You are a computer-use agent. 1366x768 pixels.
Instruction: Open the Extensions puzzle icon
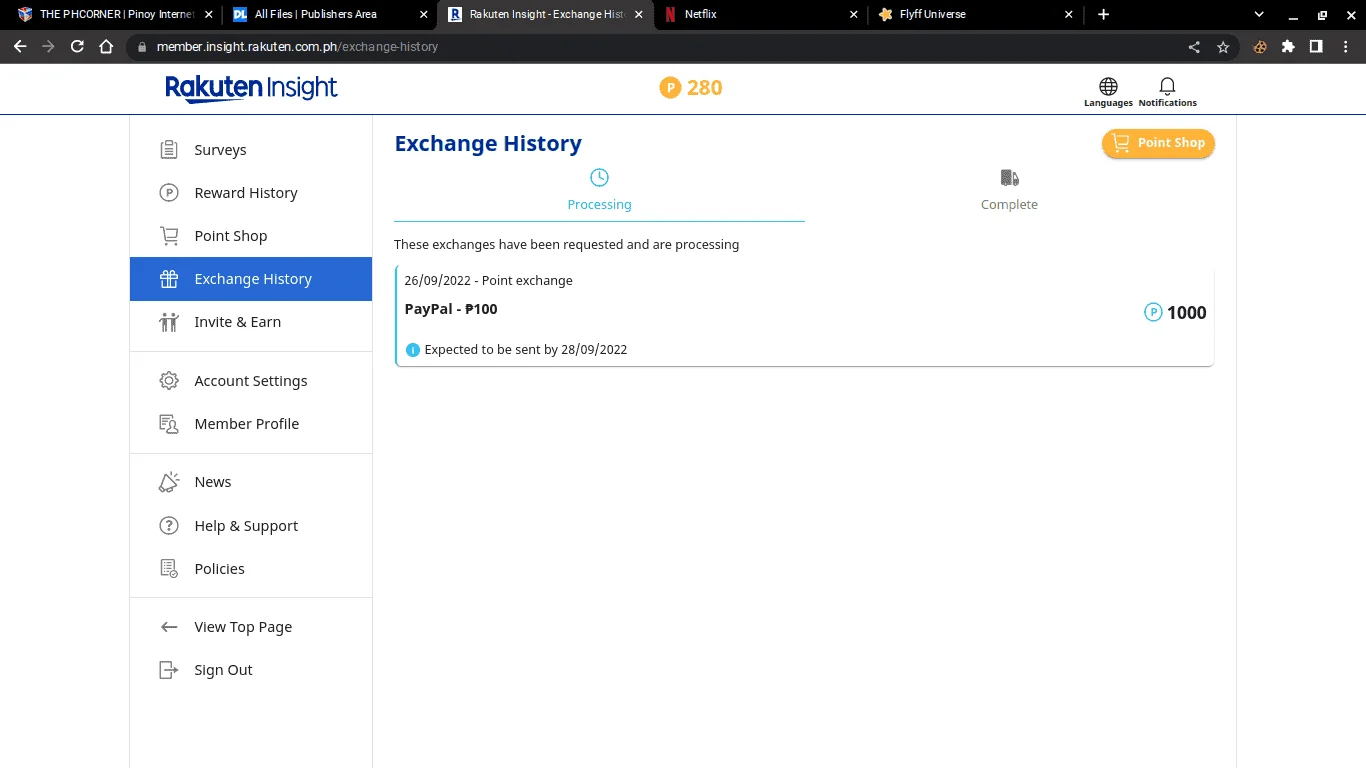[1288, 47]
